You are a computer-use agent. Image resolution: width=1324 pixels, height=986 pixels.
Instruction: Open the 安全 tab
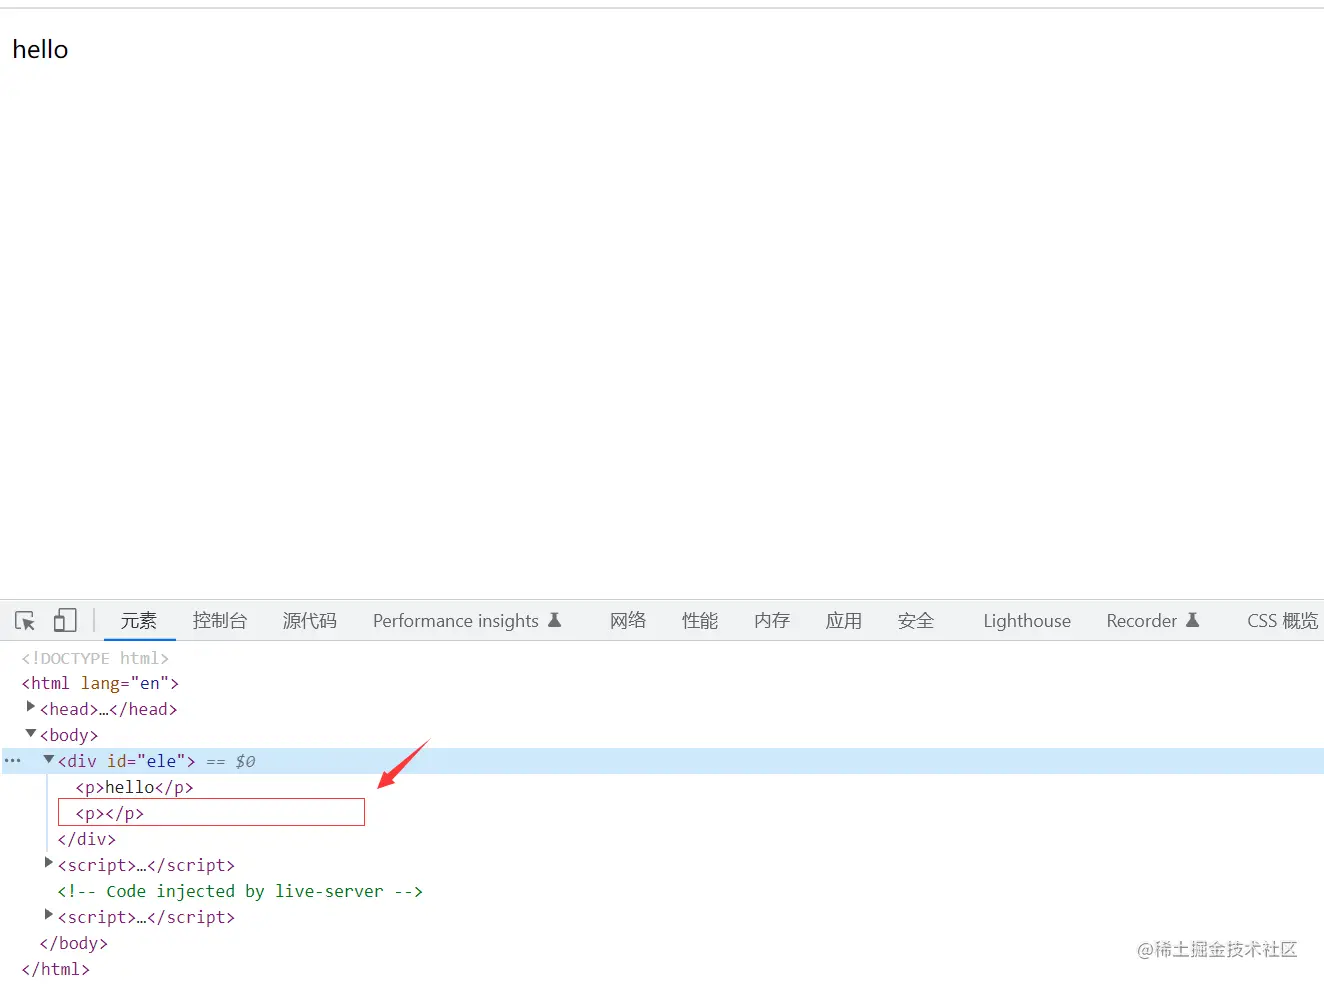[916, 621]
